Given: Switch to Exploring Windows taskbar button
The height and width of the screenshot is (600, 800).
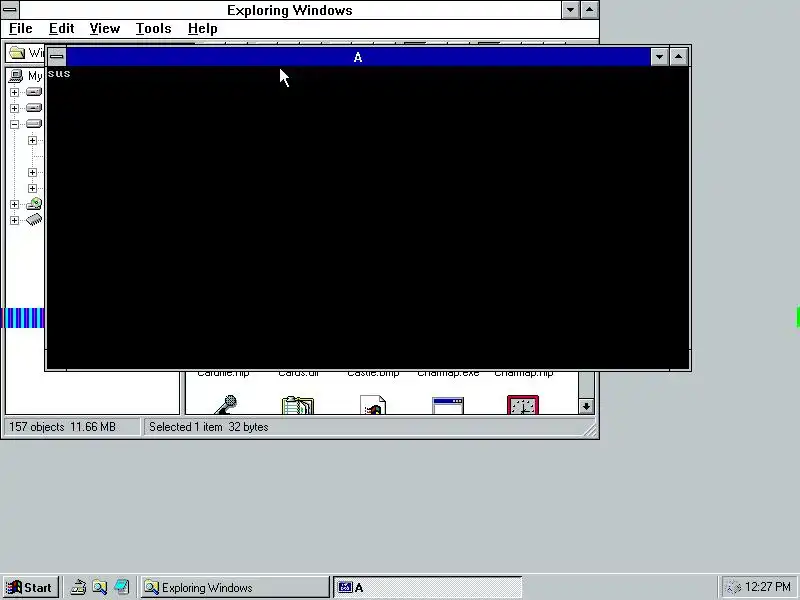Looking at the screenshot, I should point(235,587).
